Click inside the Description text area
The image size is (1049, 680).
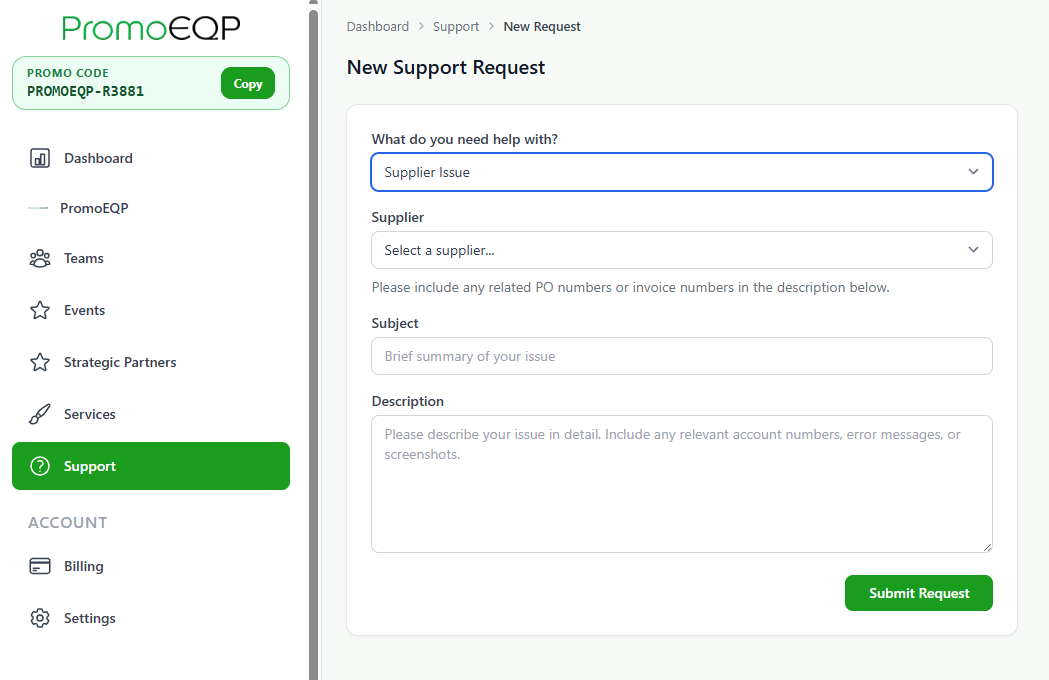click(x=682, y=484)
